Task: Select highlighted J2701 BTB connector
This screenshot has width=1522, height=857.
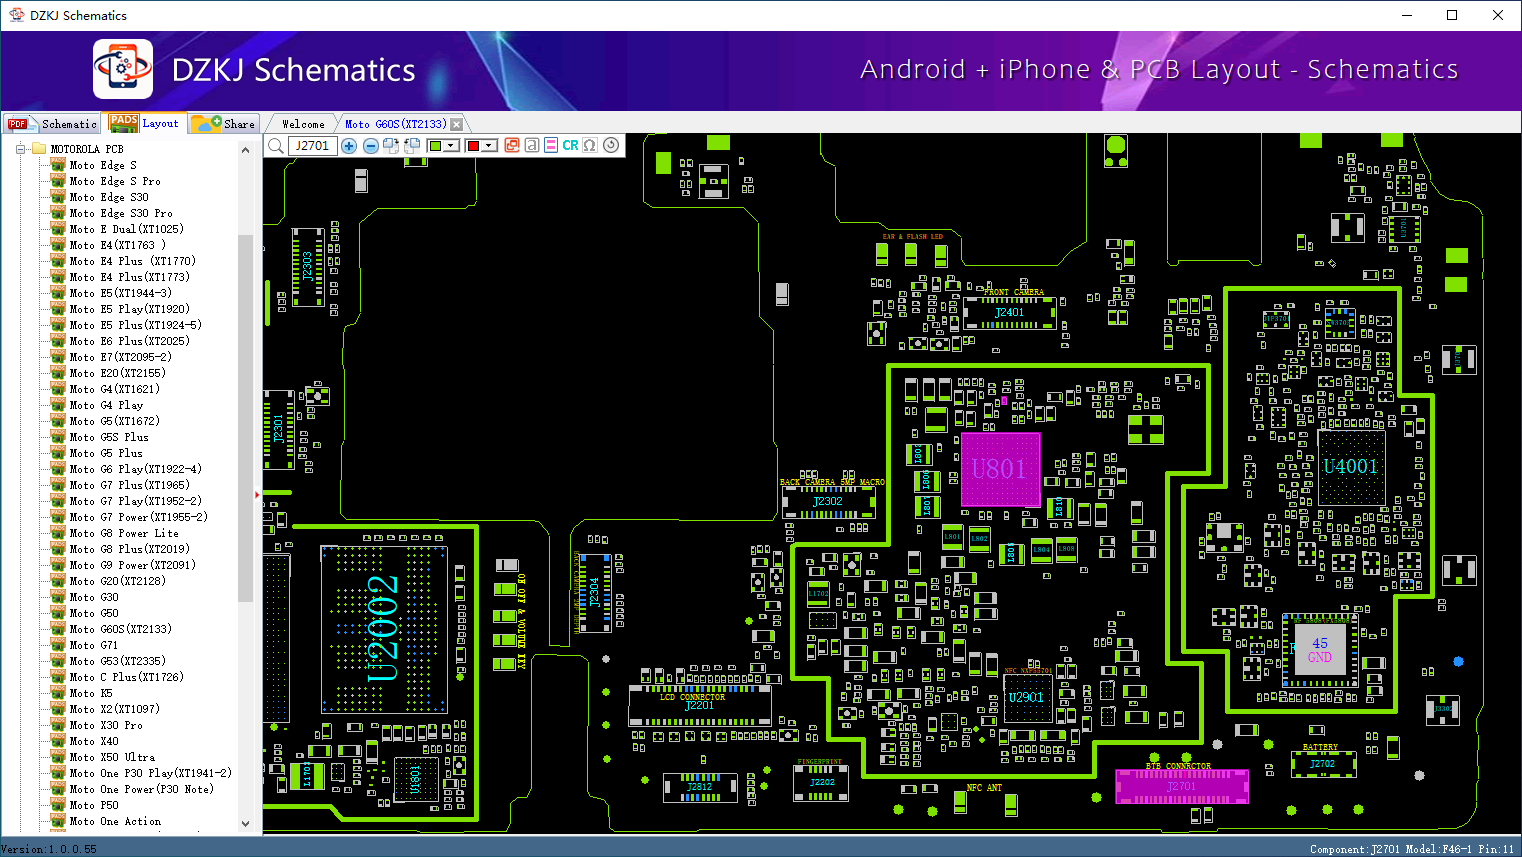Action: point(1181,786)
